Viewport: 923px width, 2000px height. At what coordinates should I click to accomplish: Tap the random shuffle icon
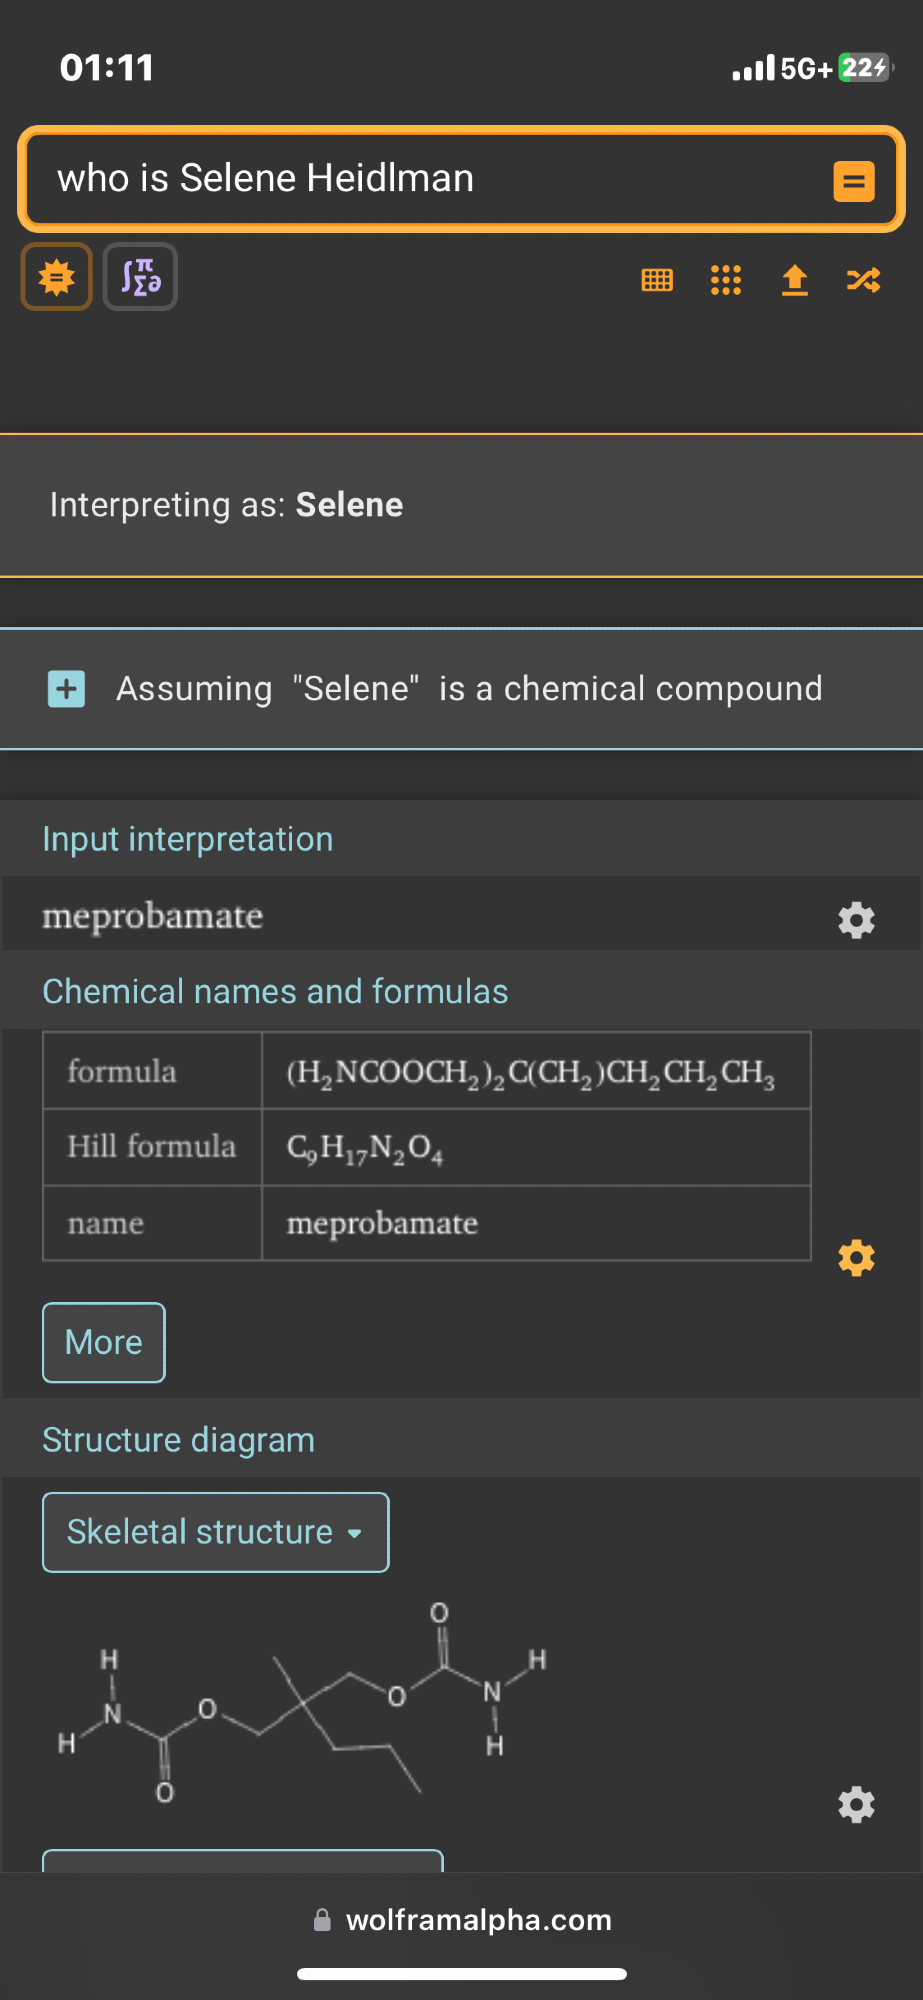(x=863, y=280)
